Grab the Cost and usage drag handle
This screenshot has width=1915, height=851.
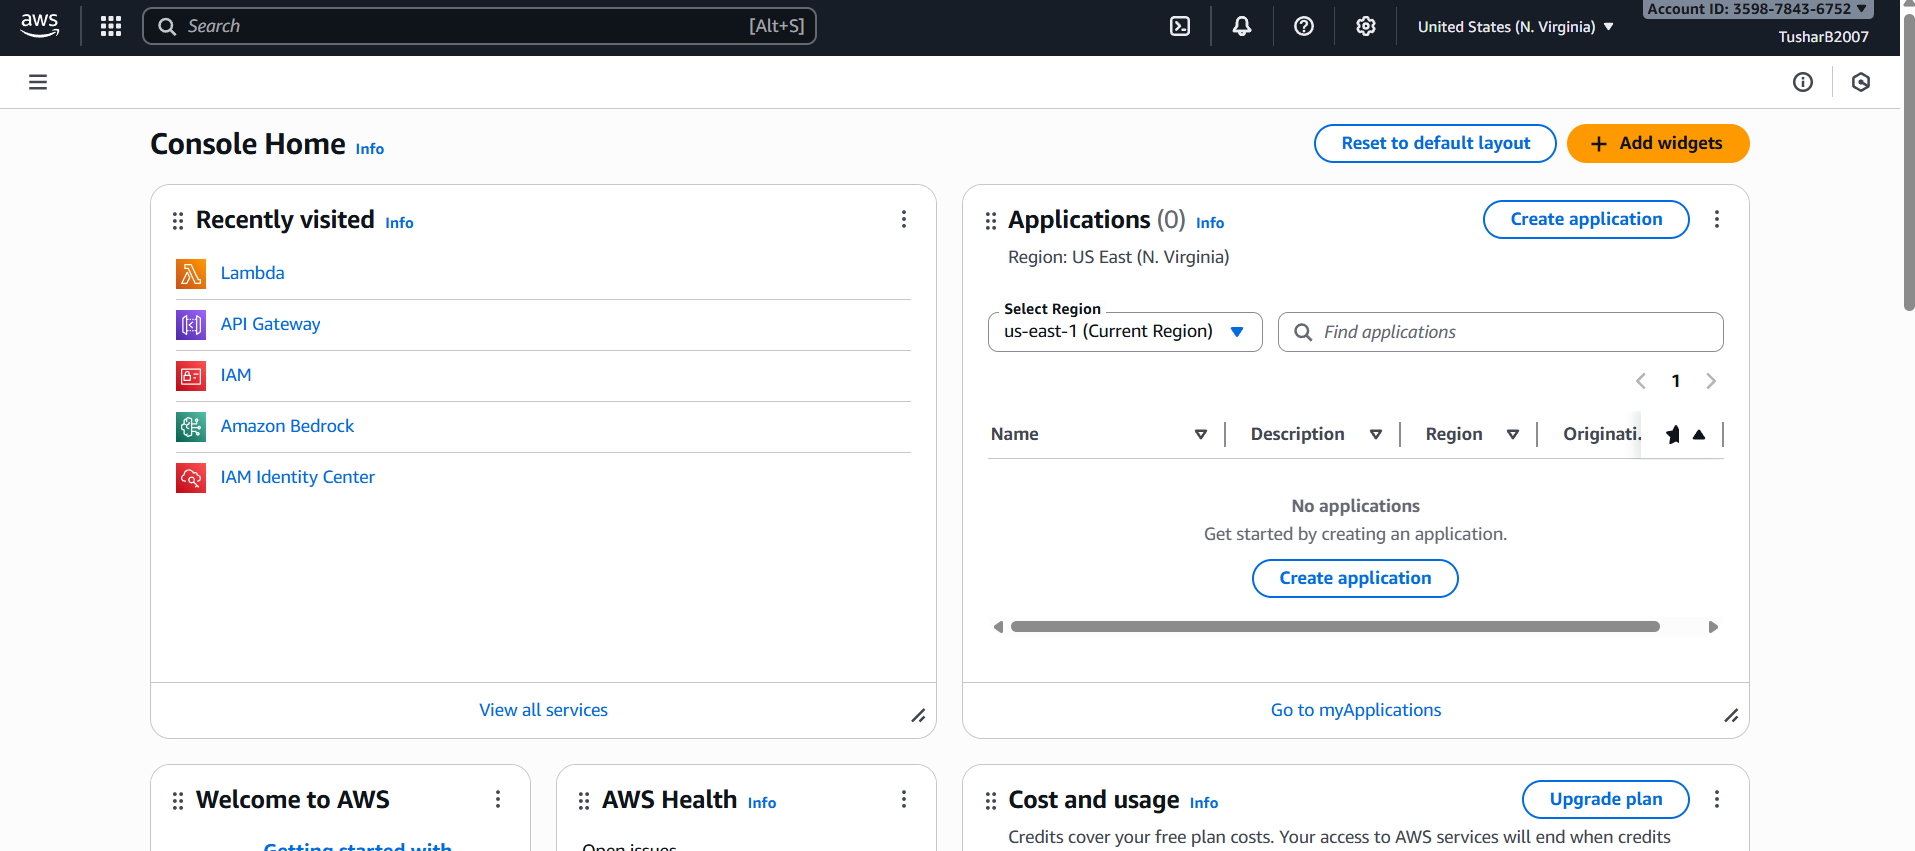(991, 801)
